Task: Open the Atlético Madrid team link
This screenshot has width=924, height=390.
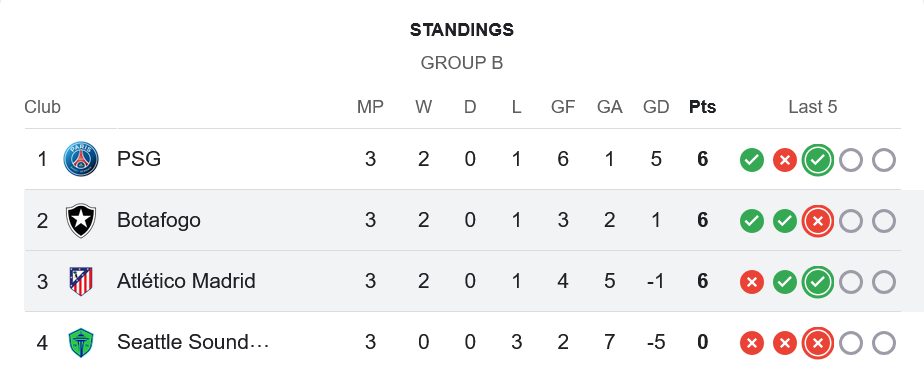Action: 186,282
